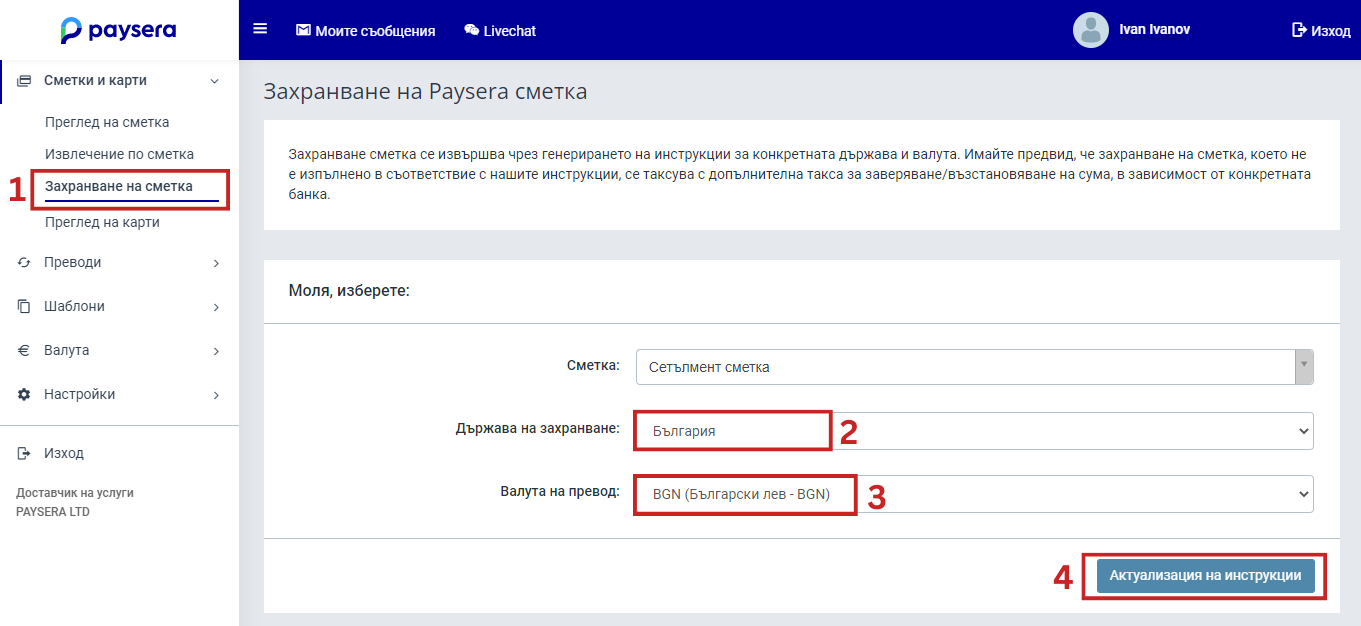Click the sidebar logout icon
The height and width of the screenshot is (626, 1361).
tap(24, 454)
